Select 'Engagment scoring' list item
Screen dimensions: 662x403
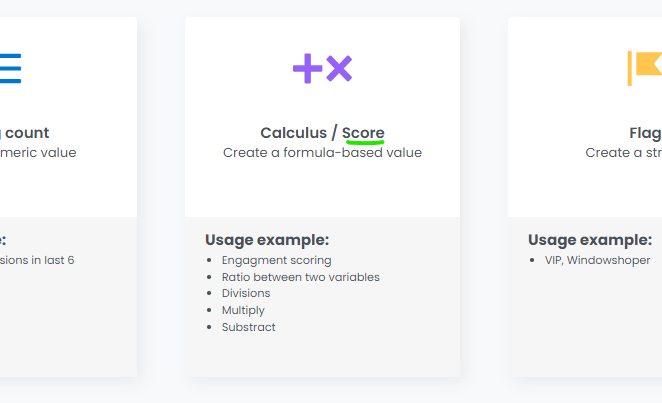point(276,260)
